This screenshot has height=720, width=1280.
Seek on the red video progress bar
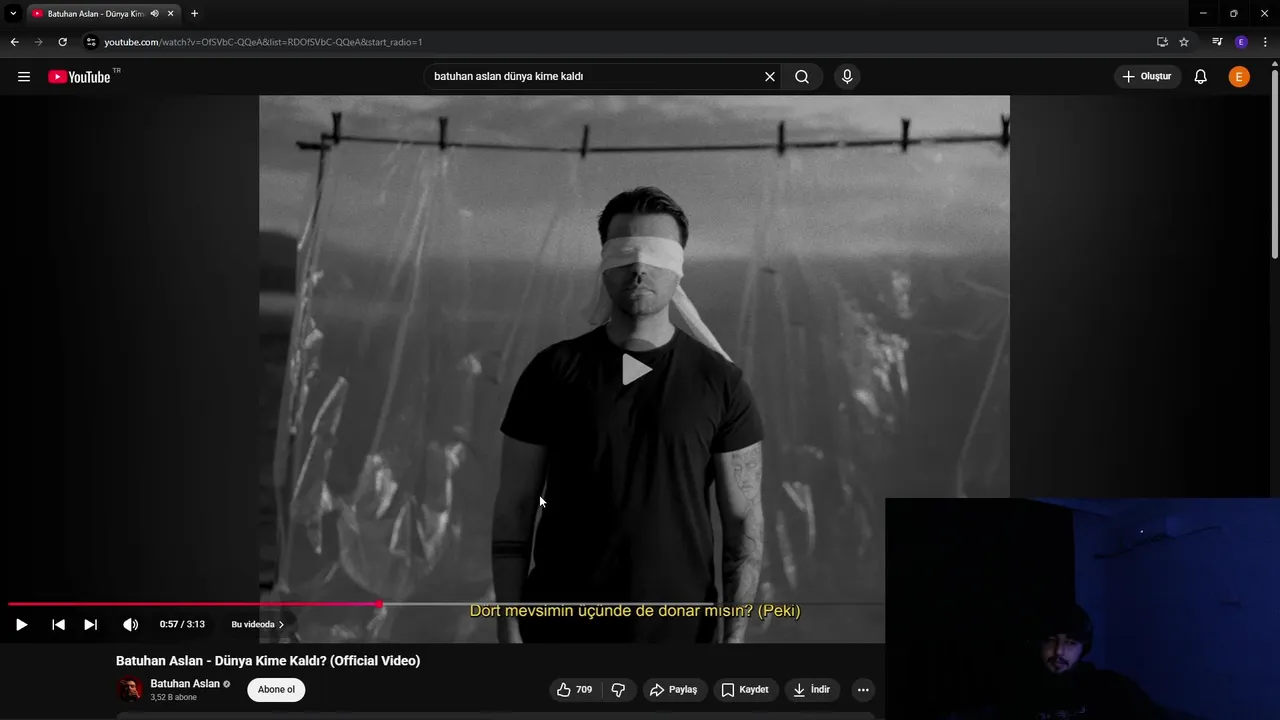click(x=194, y=604)
